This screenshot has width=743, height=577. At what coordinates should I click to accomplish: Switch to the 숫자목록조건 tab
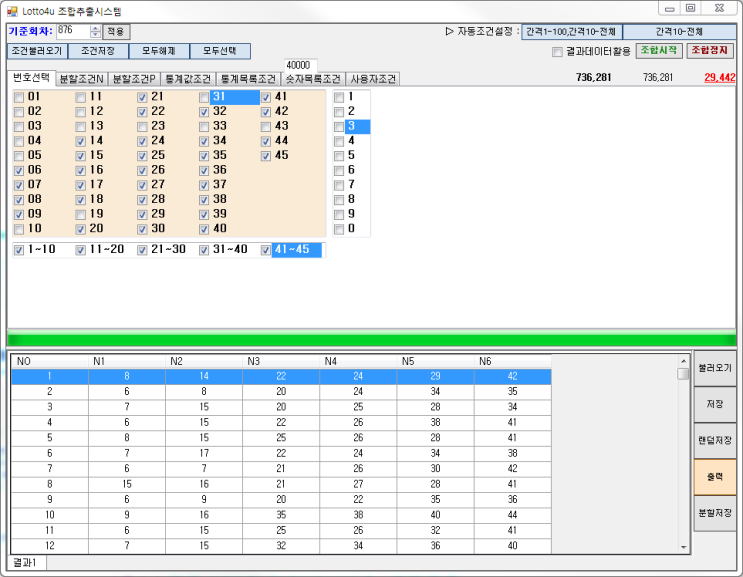[x=313, y=79]
